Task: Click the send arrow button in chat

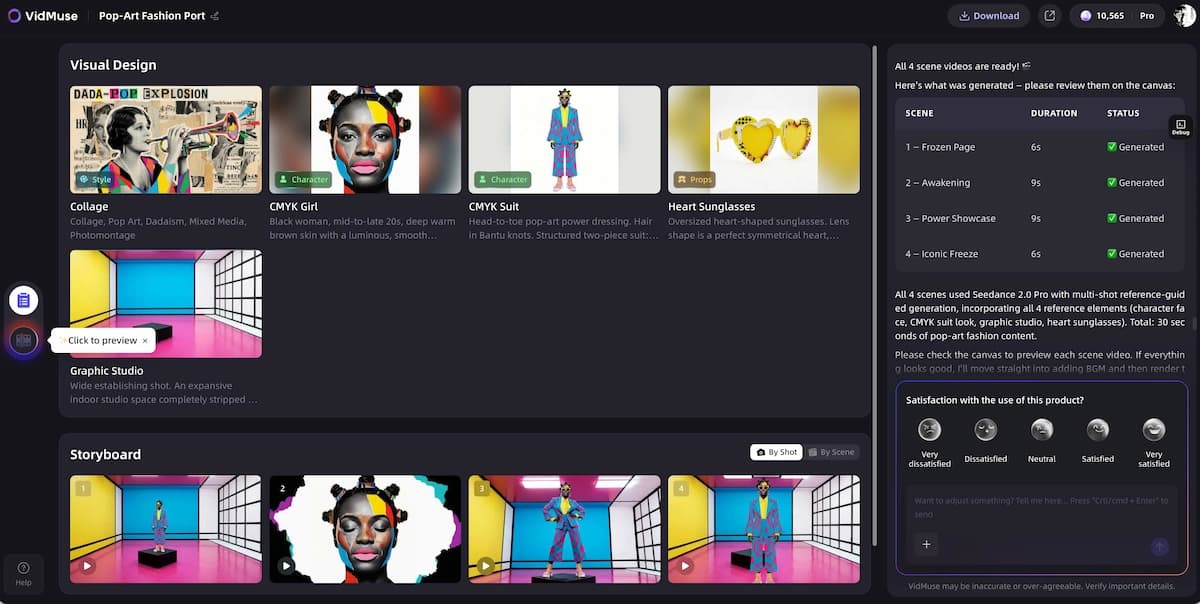Action: [x=1159, y=546]
